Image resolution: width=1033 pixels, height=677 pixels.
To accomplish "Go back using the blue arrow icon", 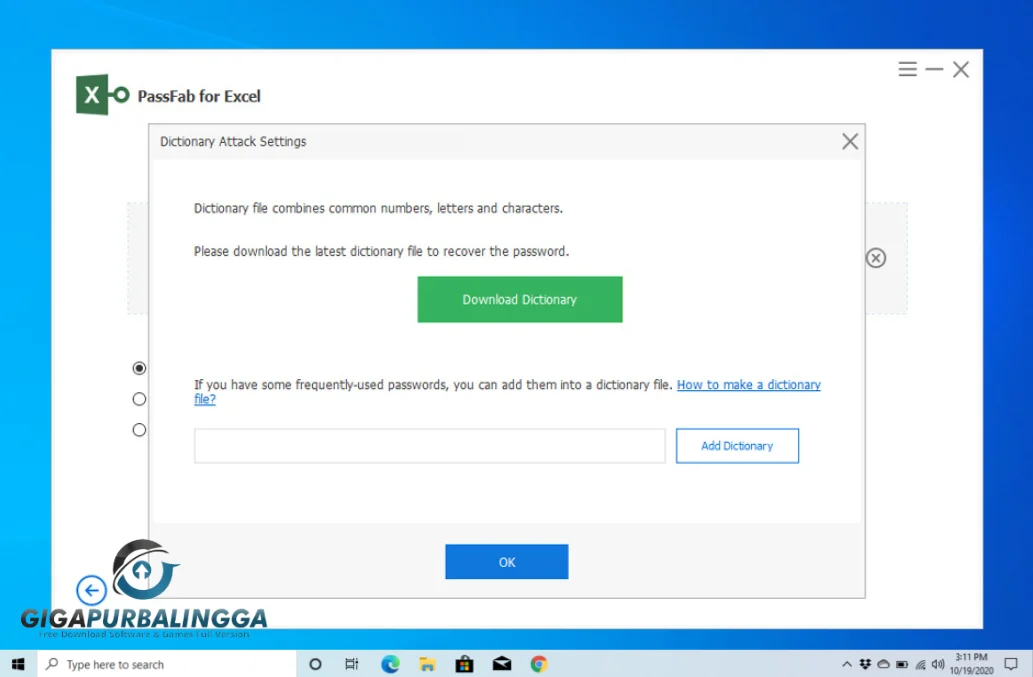I will coord(91,590).
